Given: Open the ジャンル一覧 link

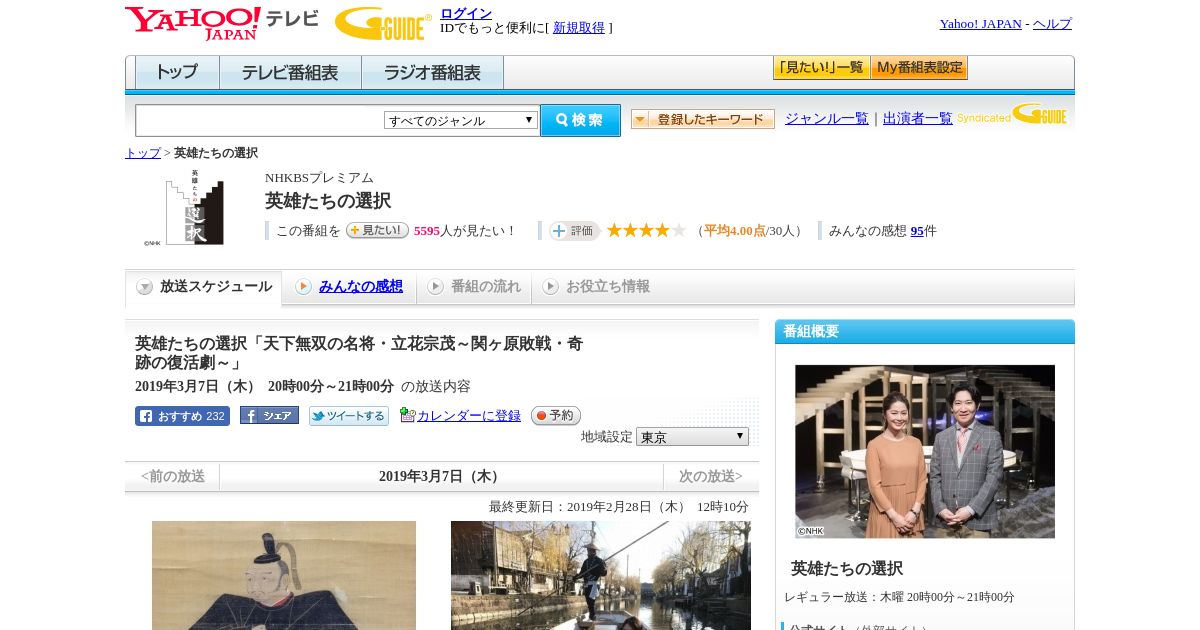Looking at the screenshot, I should click(826, 118).
